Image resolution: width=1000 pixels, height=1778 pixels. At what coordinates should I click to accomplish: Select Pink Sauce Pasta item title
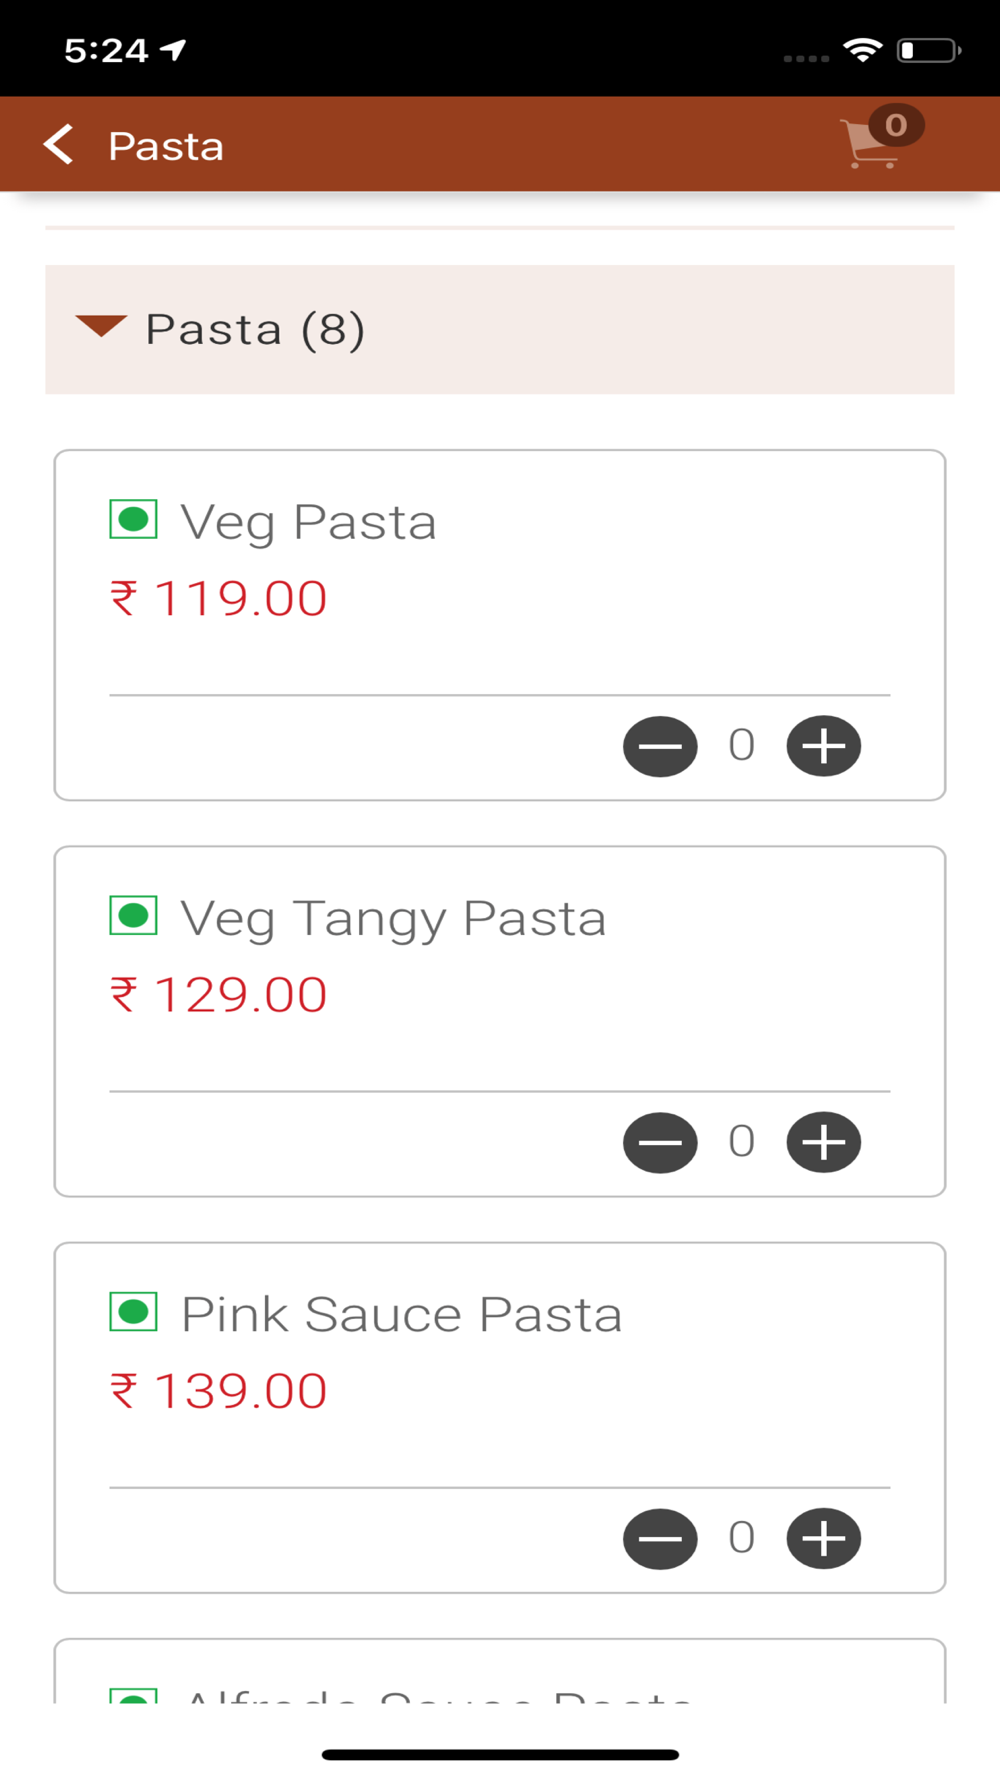pyautogui.click(x=401, y=1314)
